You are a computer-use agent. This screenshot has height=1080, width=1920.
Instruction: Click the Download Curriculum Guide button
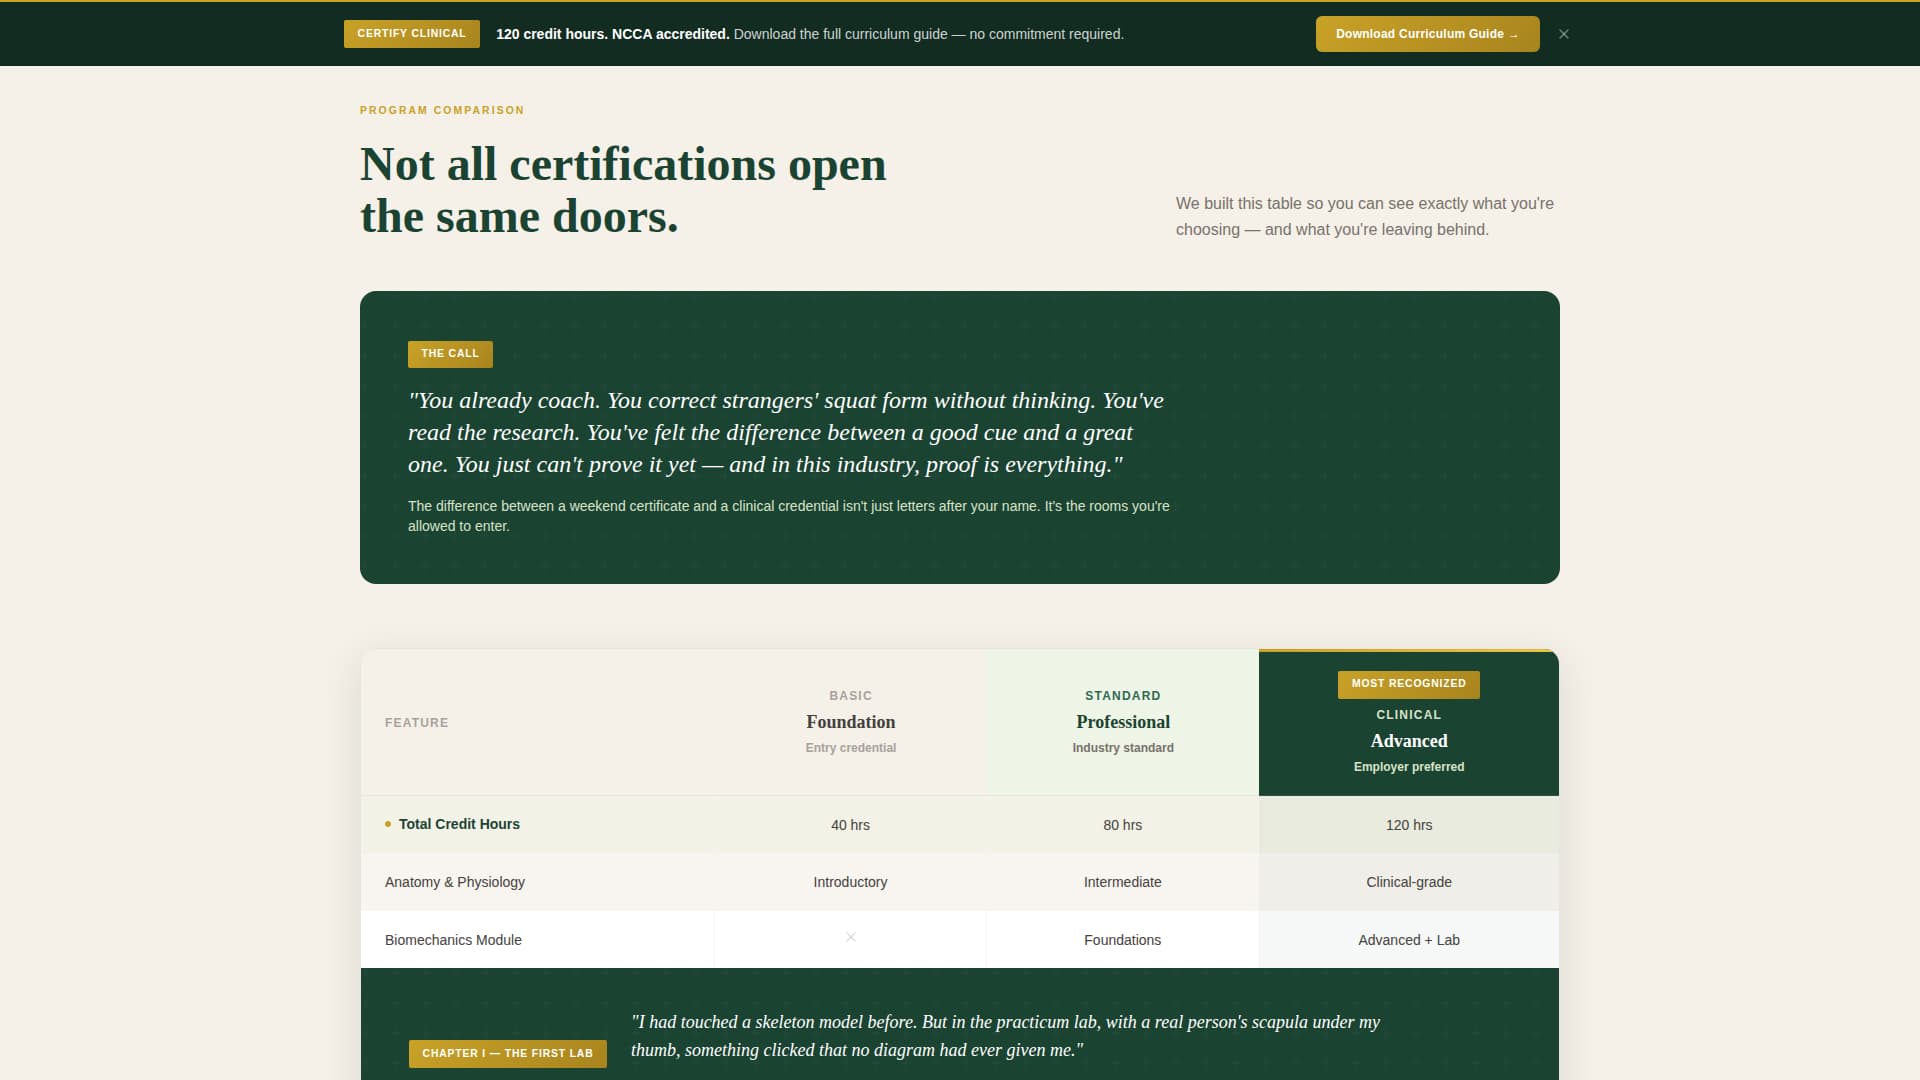pyautogui.click(x=1427, y=34)
